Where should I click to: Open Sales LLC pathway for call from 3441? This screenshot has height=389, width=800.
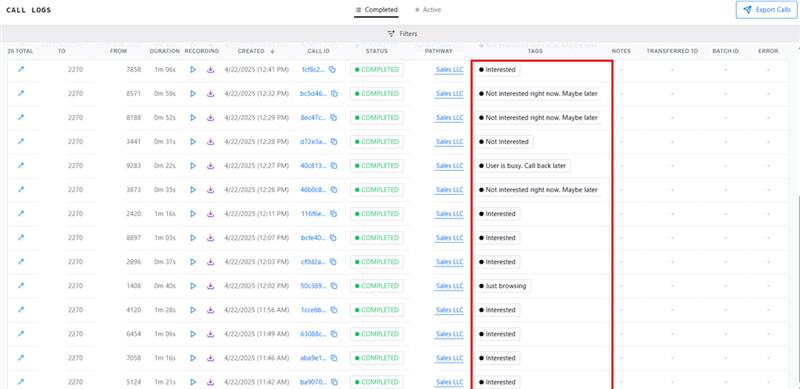(x=449, y=142)
